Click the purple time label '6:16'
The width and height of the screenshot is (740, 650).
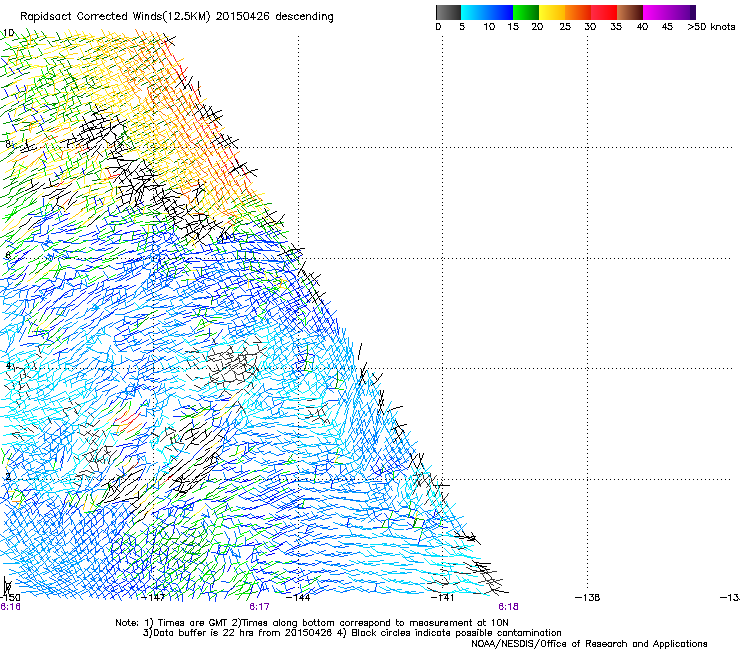(10, 607)
